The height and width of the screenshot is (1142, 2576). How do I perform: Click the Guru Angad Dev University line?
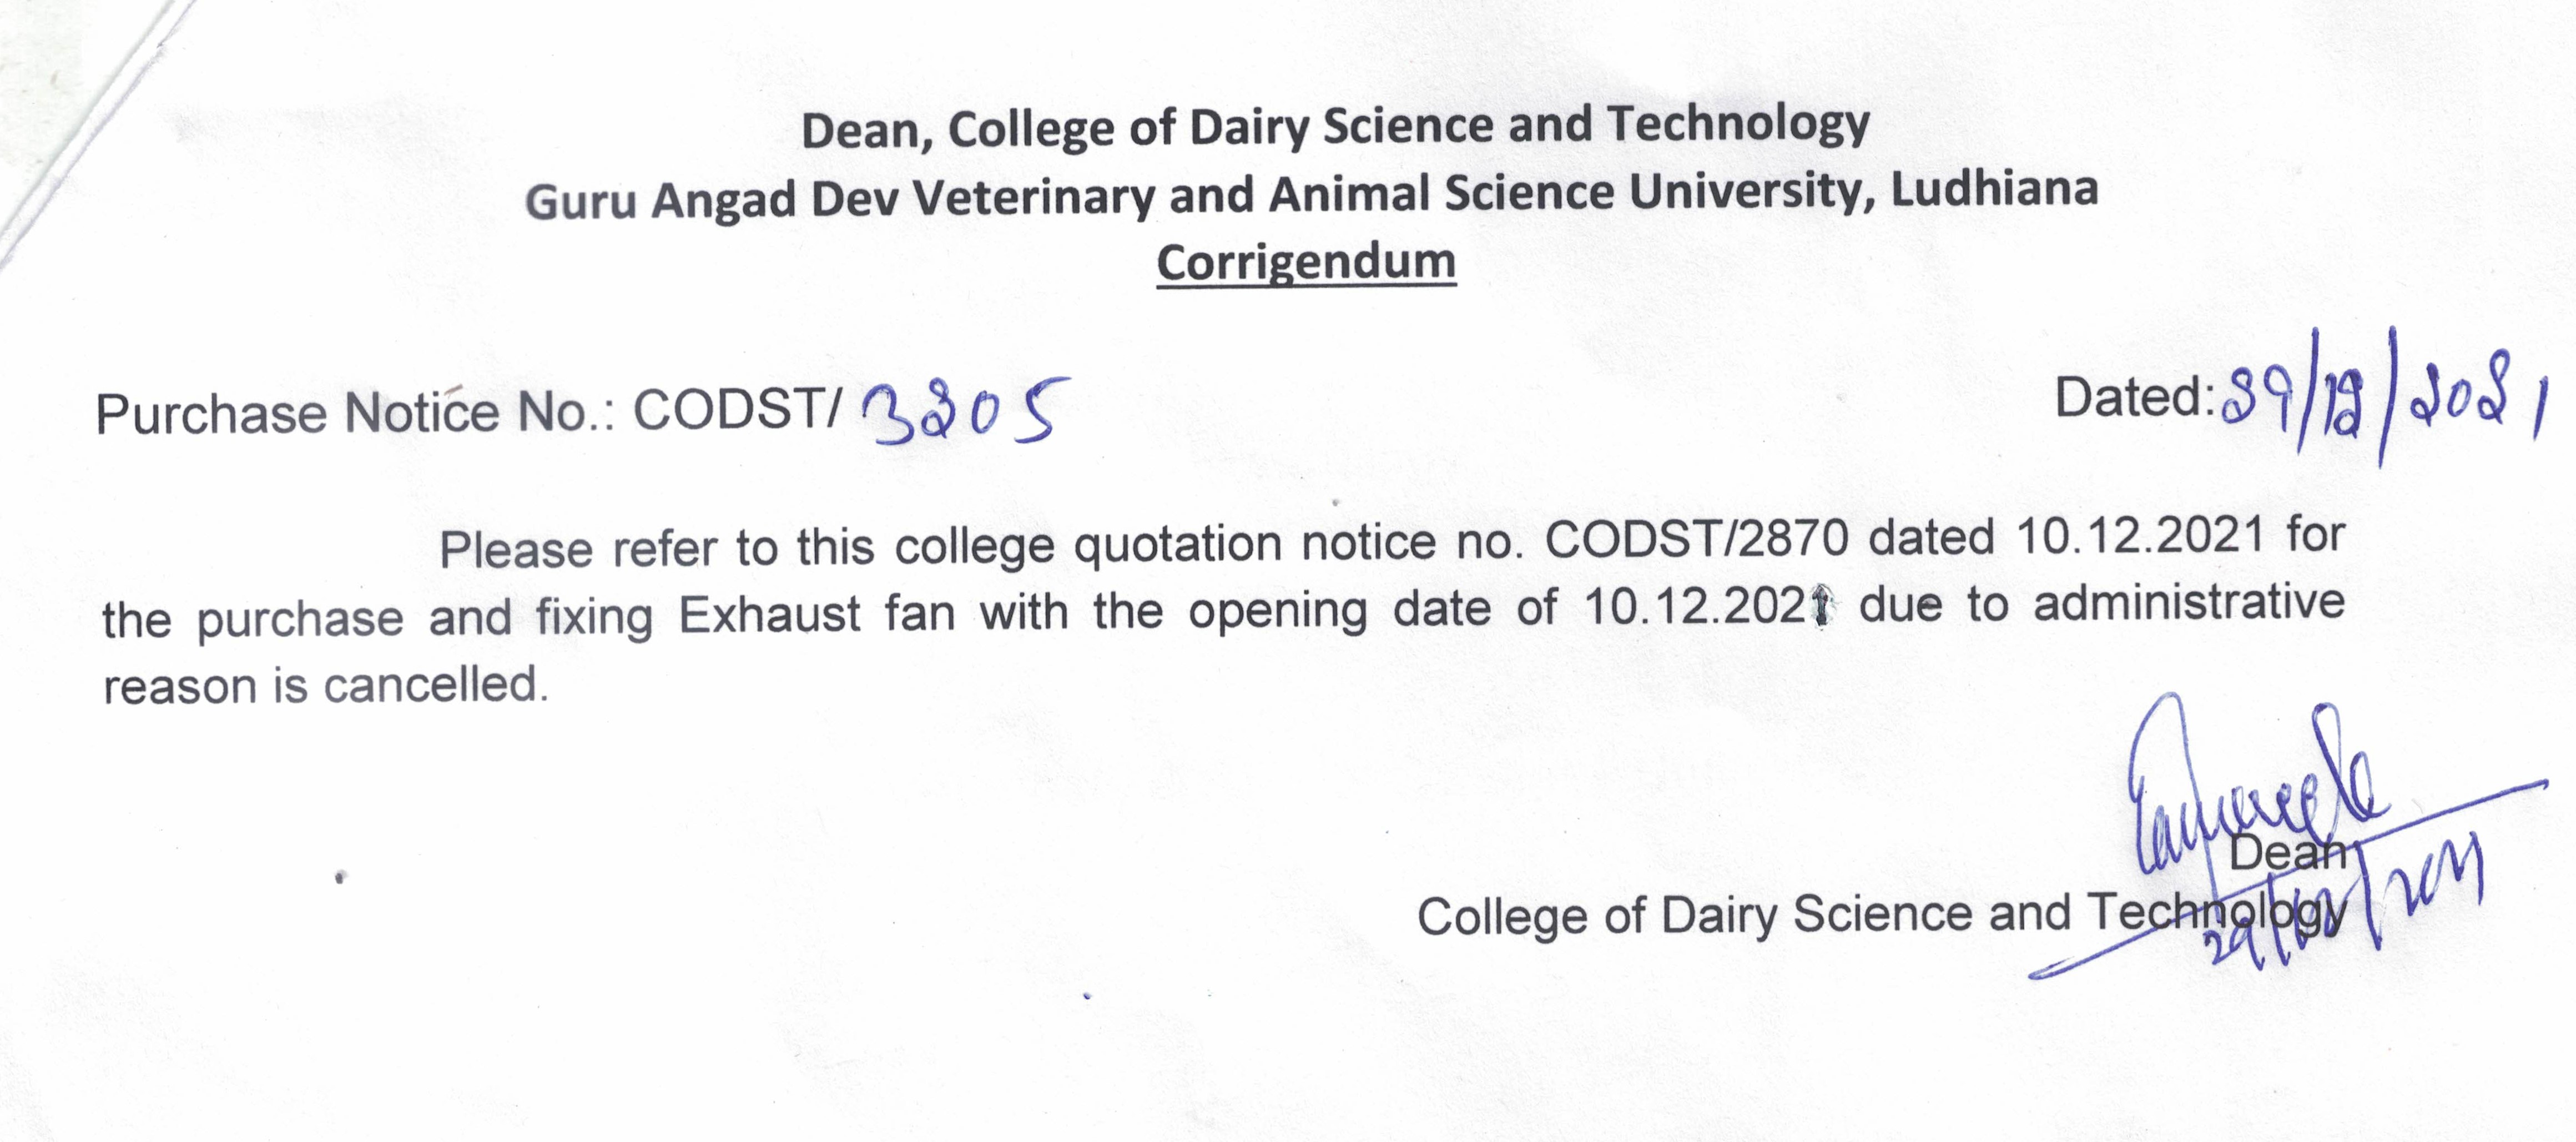1310,195
